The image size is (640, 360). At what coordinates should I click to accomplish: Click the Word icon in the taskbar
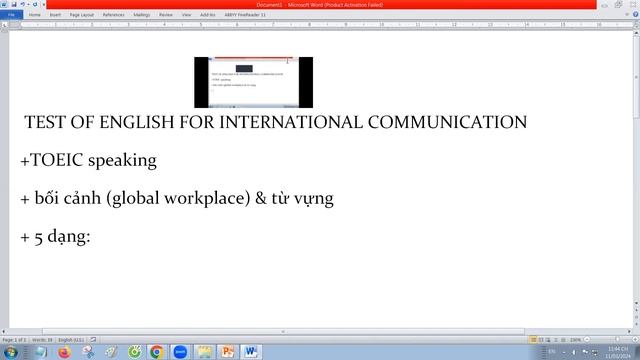coord(251,352)
